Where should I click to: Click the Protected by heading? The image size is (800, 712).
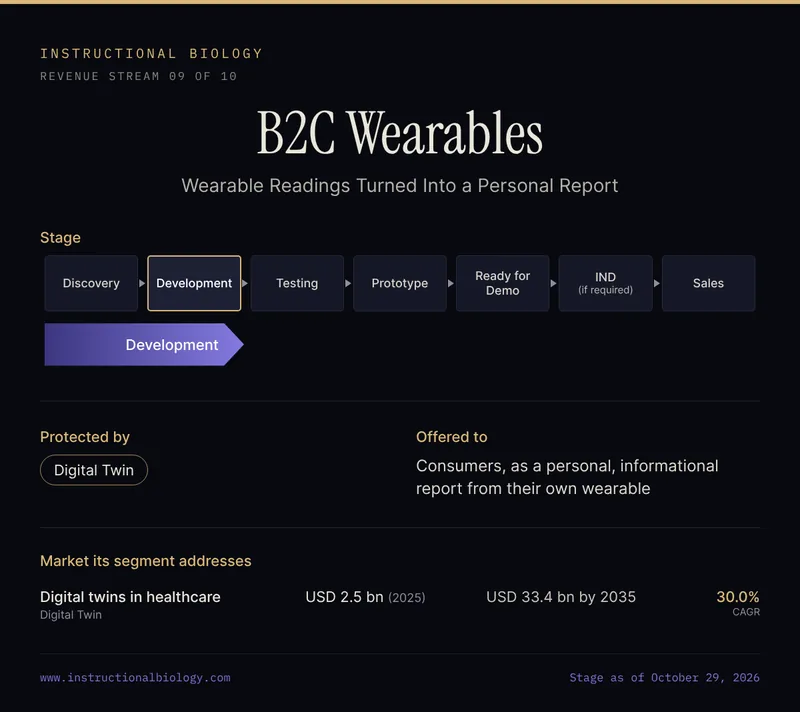85,437
